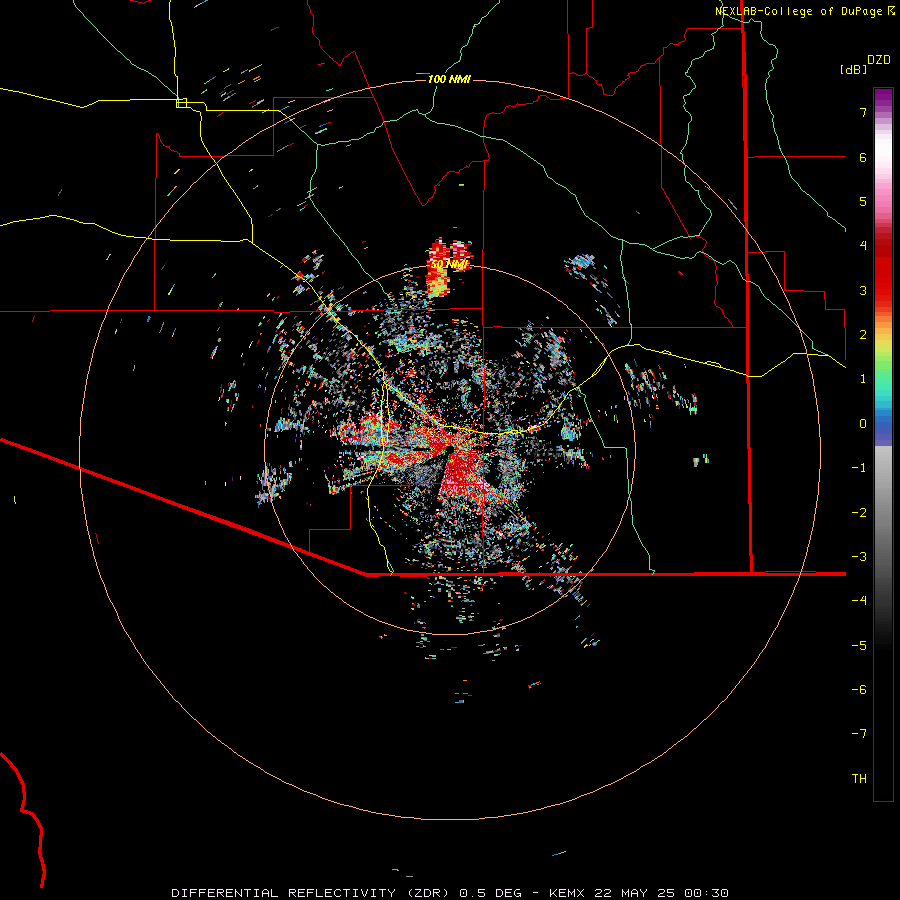The height and width of the screenshot is (900, 900).
Task: Click the small yellow square highway marker
Action: pos(181,103)
